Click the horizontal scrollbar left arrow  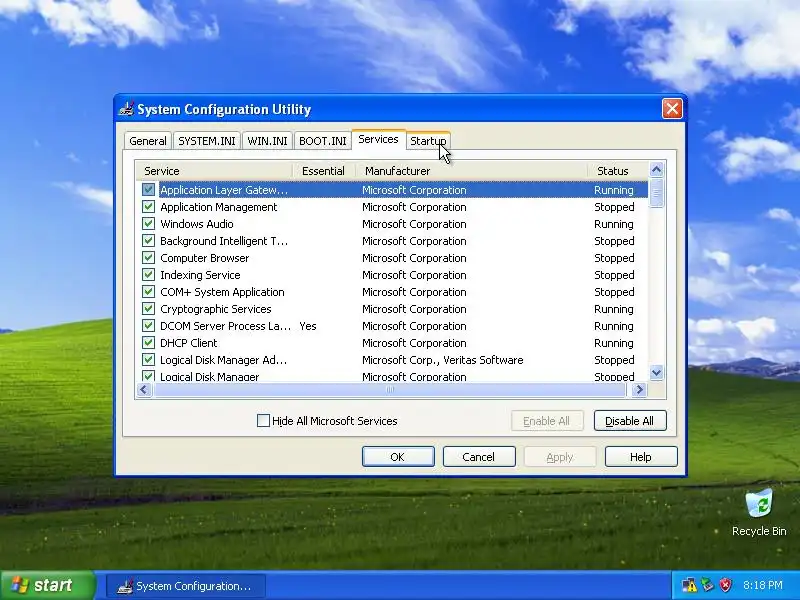pos(144,390)
